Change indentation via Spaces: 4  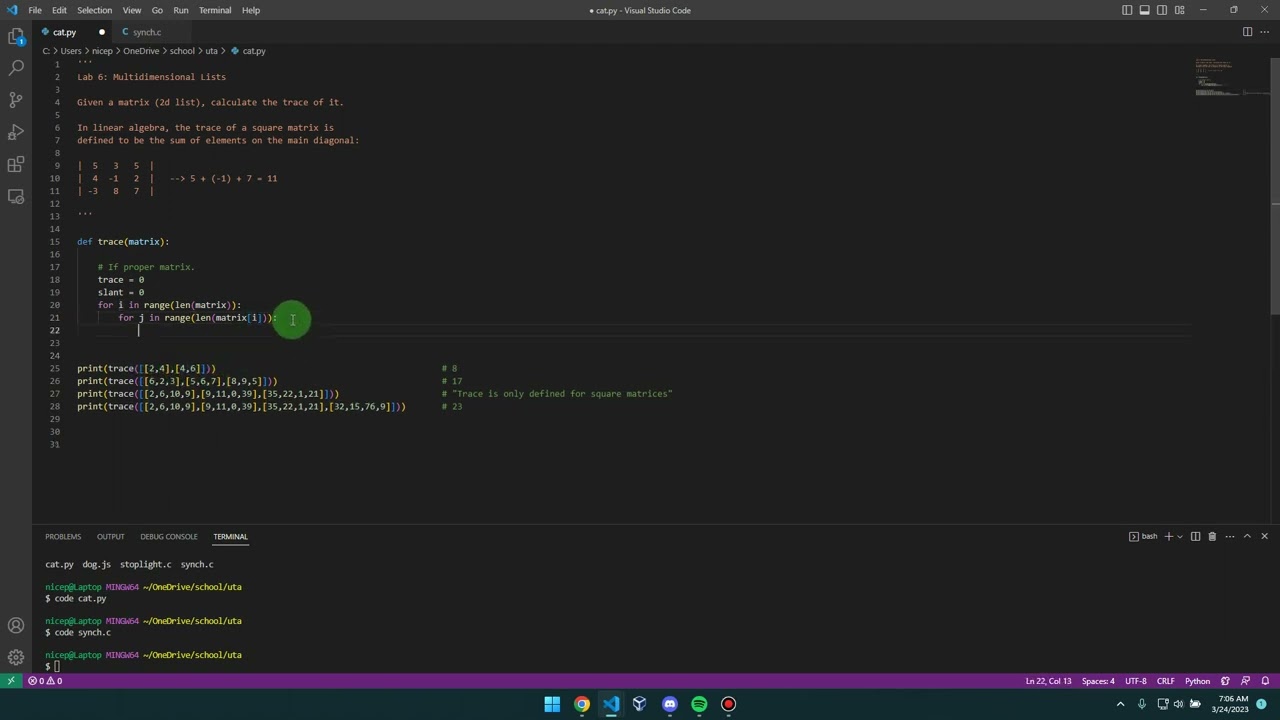point(1098,681)
